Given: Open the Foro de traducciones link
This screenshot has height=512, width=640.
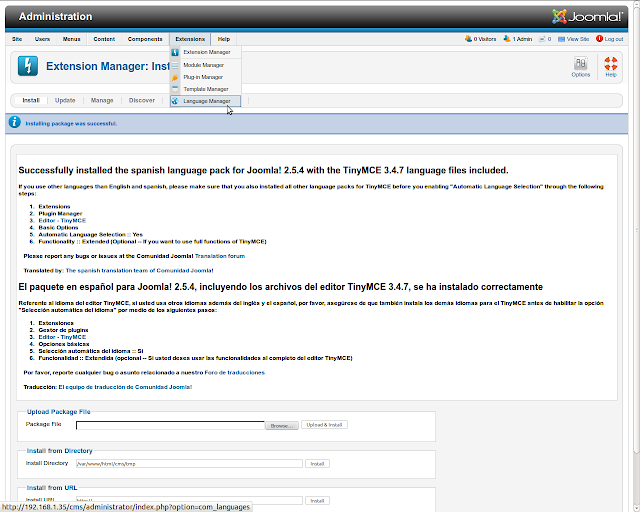Looking at the screenshot, I should [234, 372].
